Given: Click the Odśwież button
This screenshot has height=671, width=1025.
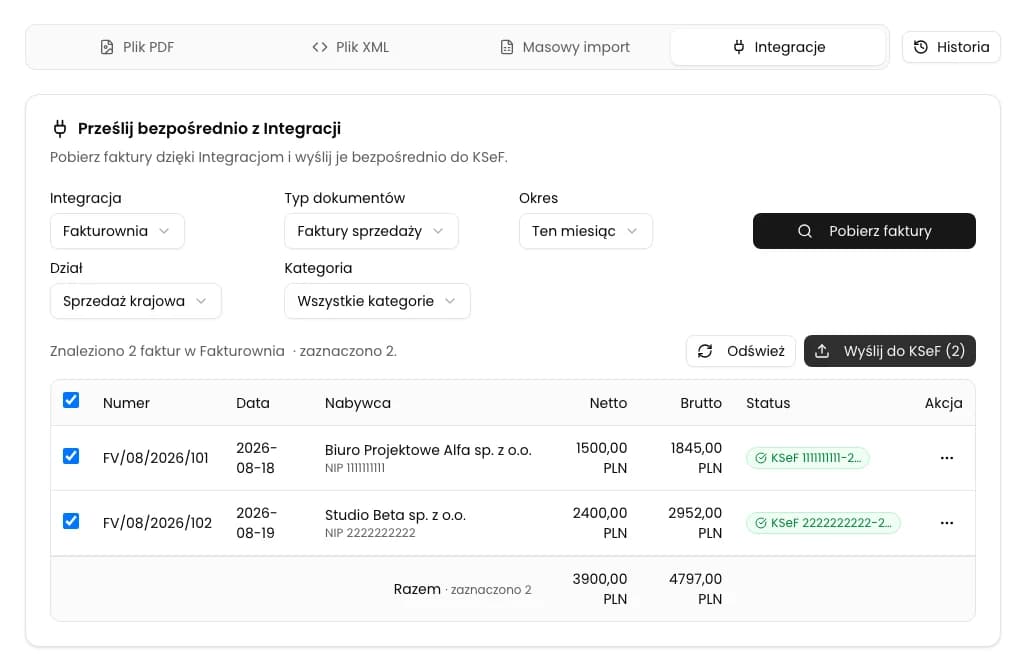Looking at the screenshot, I should point(740,351).
